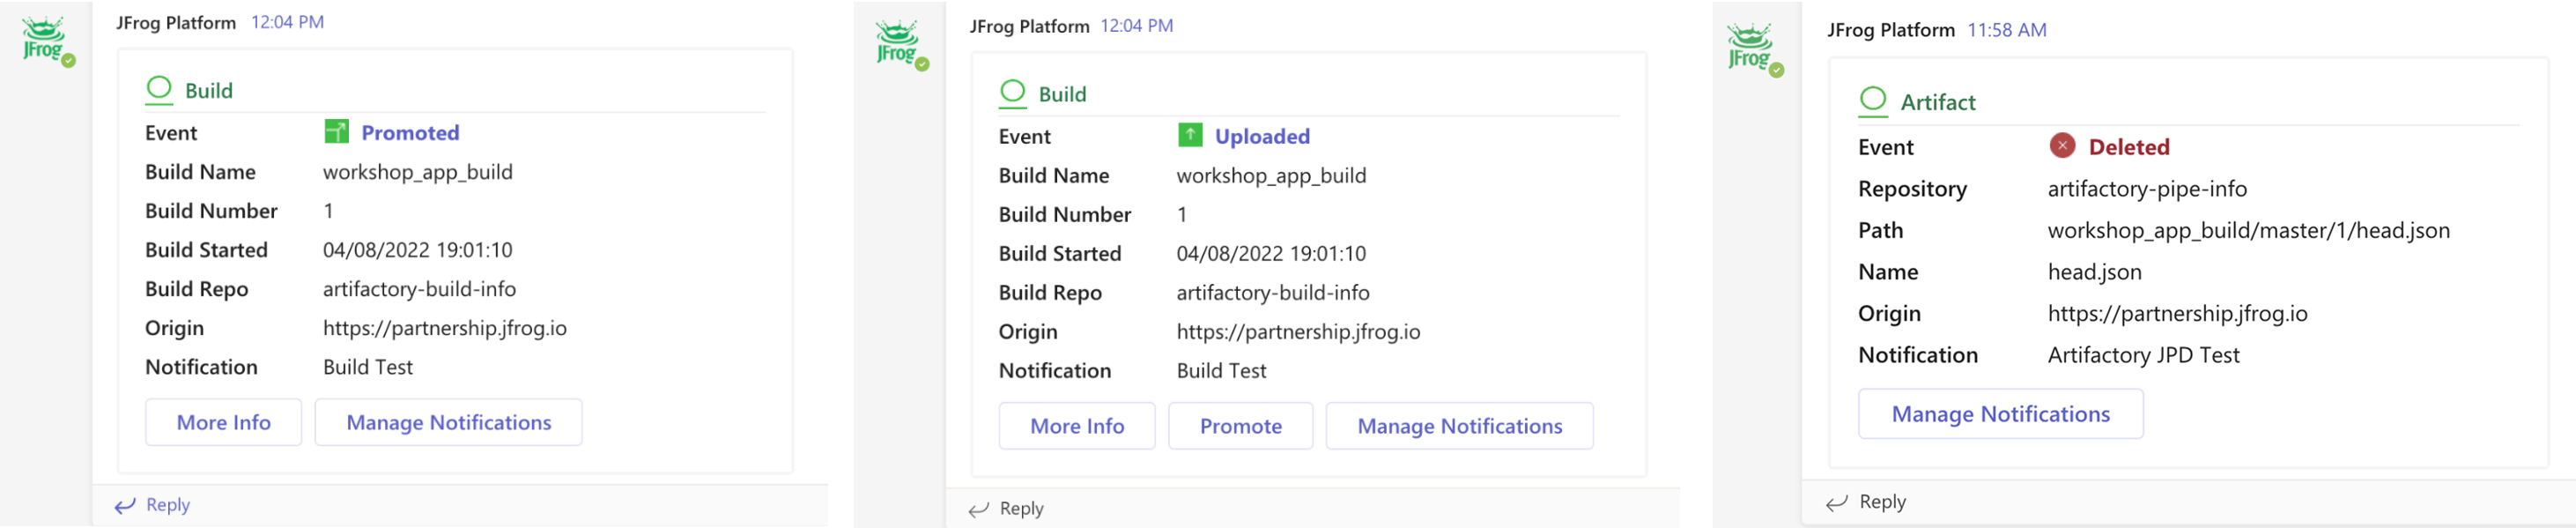This screenshot has width=2576, height=528.
Task: Open More Info in Uploaded build card
Action: pyautogui.click(x=1077, y=426)
